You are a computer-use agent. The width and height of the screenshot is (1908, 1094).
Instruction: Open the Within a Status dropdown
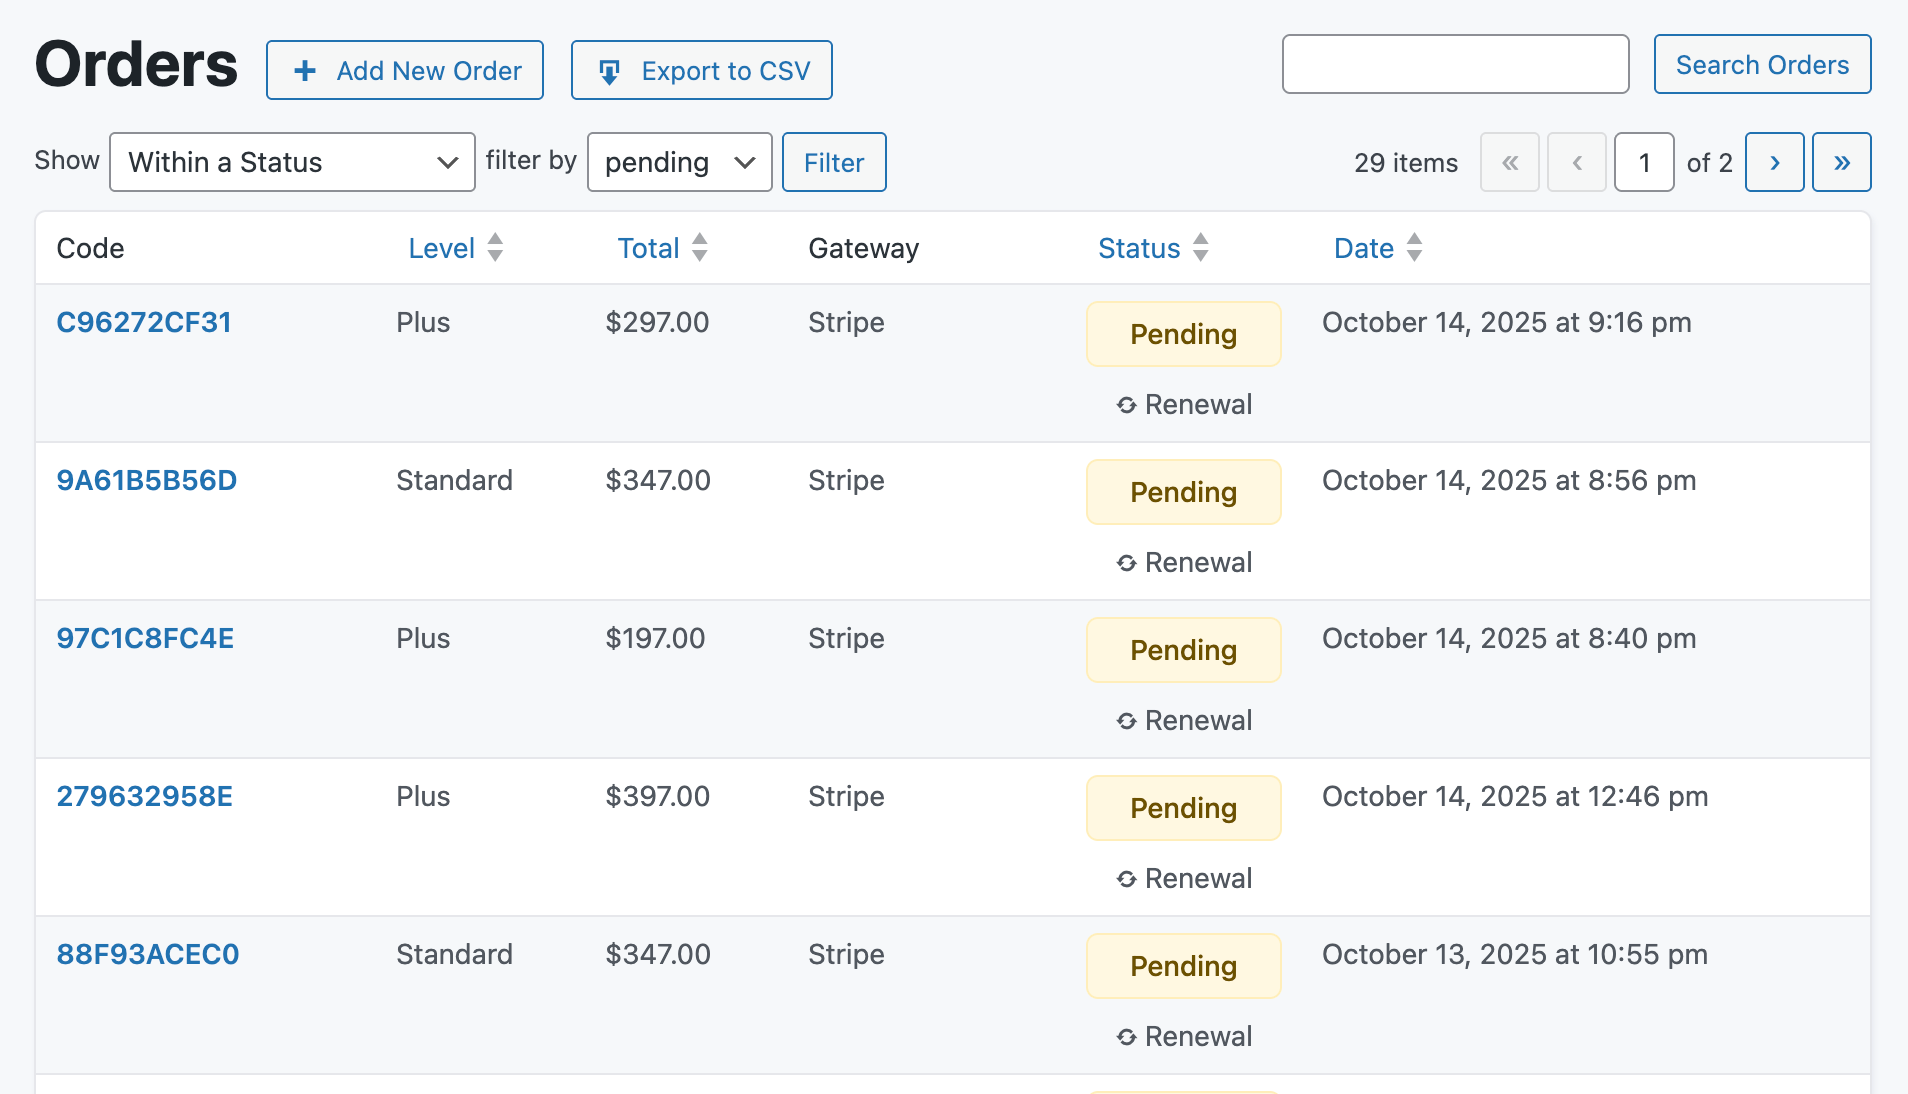tap(292, 162)
